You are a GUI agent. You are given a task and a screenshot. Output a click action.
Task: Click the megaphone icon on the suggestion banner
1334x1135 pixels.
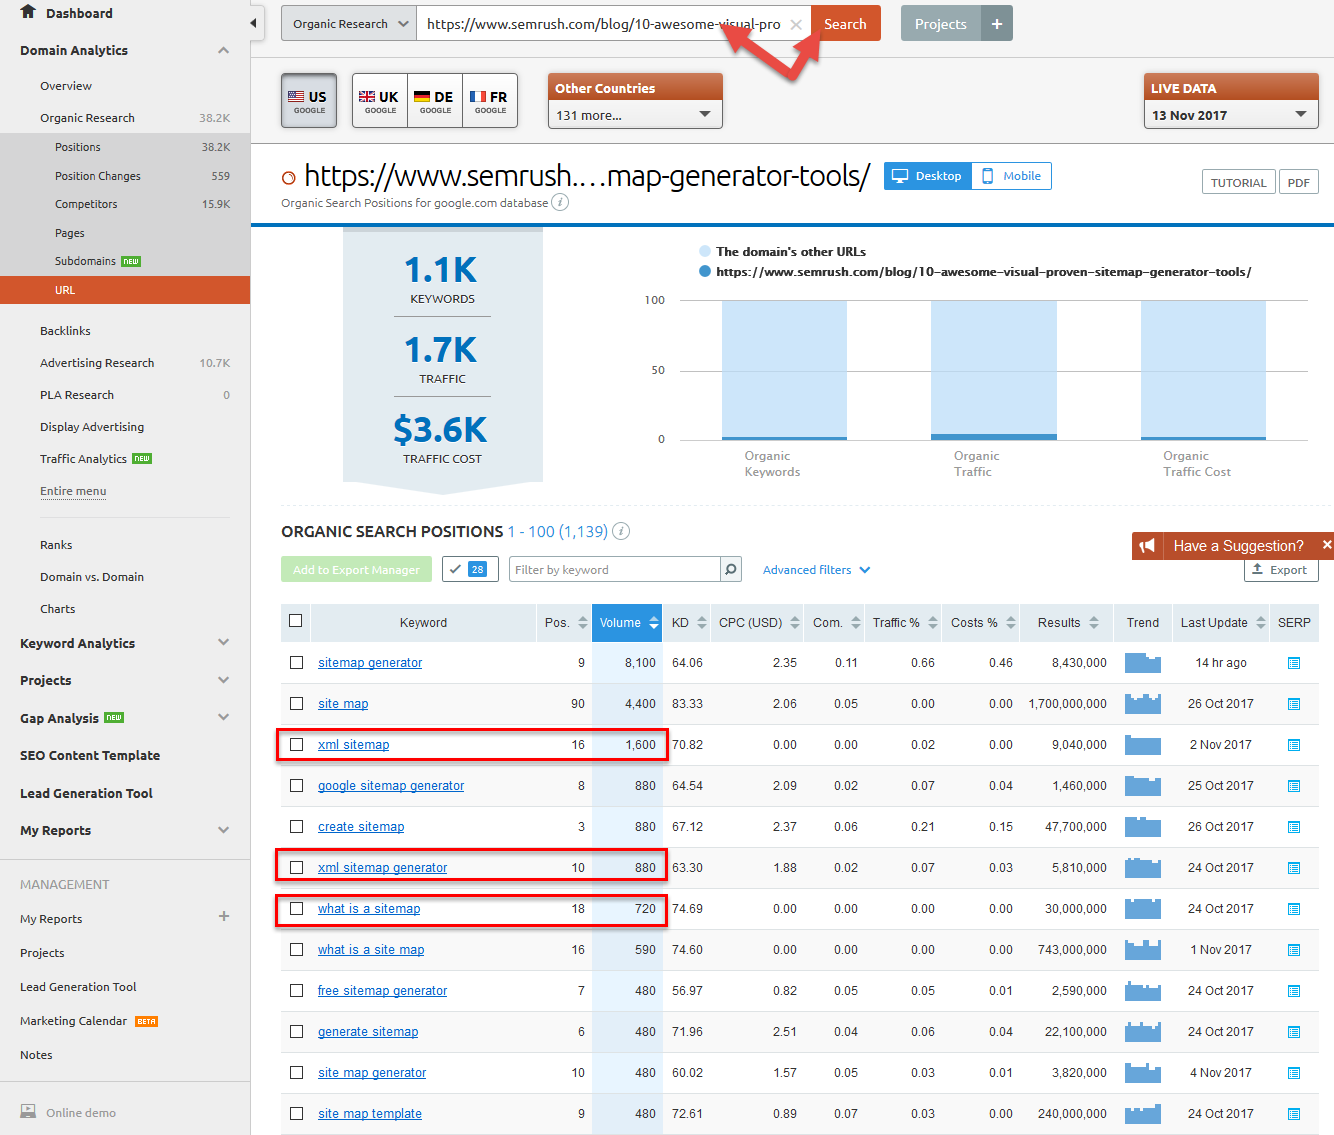pos(1148,545)
